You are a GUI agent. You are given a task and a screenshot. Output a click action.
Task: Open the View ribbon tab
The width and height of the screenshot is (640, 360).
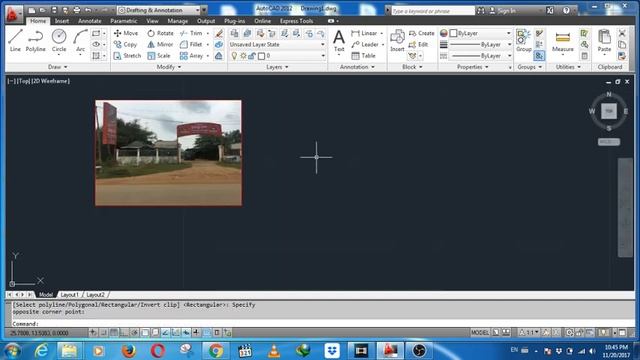tap(152, 21)
